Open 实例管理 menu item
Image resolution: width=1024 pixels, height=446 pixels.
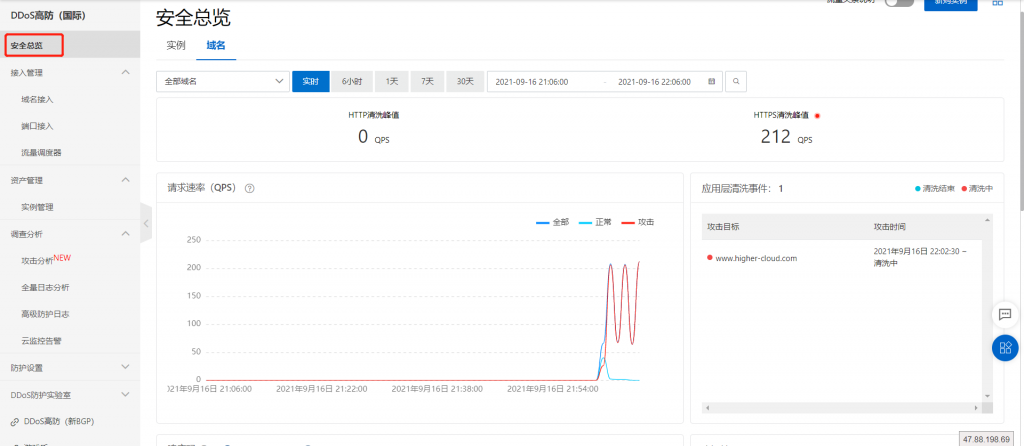click(37, 207)
